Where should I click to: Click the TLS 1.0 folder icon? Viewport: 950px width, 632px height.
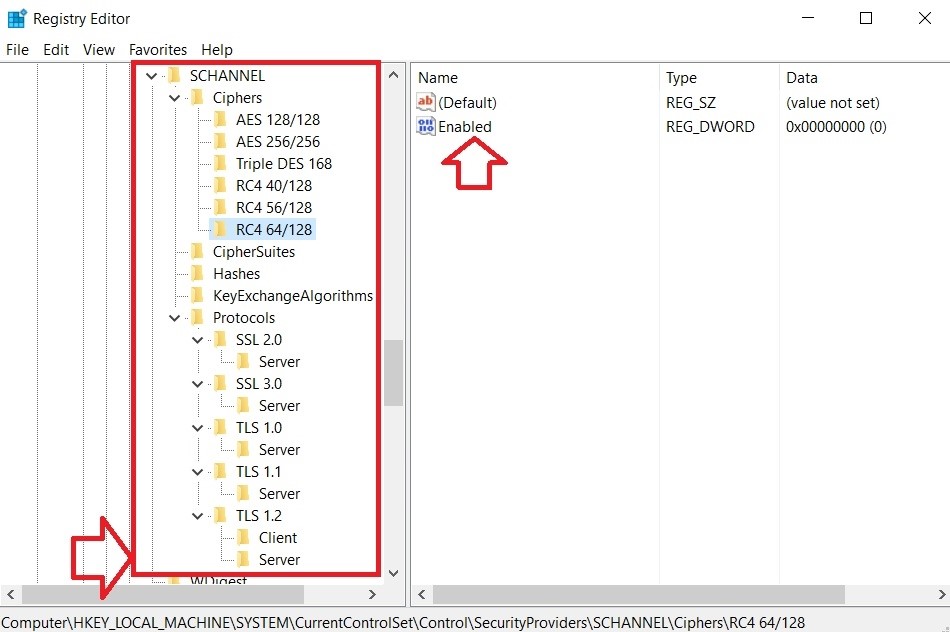pyautogui.click(x=221, y=427)
